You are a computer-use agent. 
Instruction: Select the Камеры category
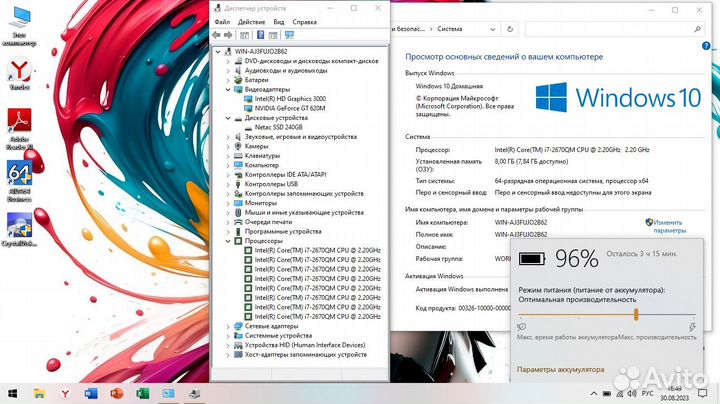click(x=256, y=146)
